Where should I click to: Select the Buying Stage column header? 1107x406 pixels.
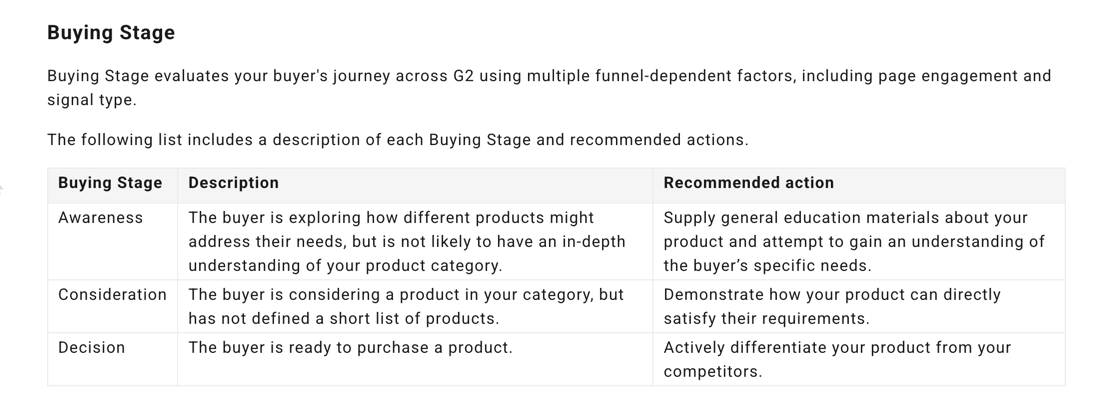point(110,183)
